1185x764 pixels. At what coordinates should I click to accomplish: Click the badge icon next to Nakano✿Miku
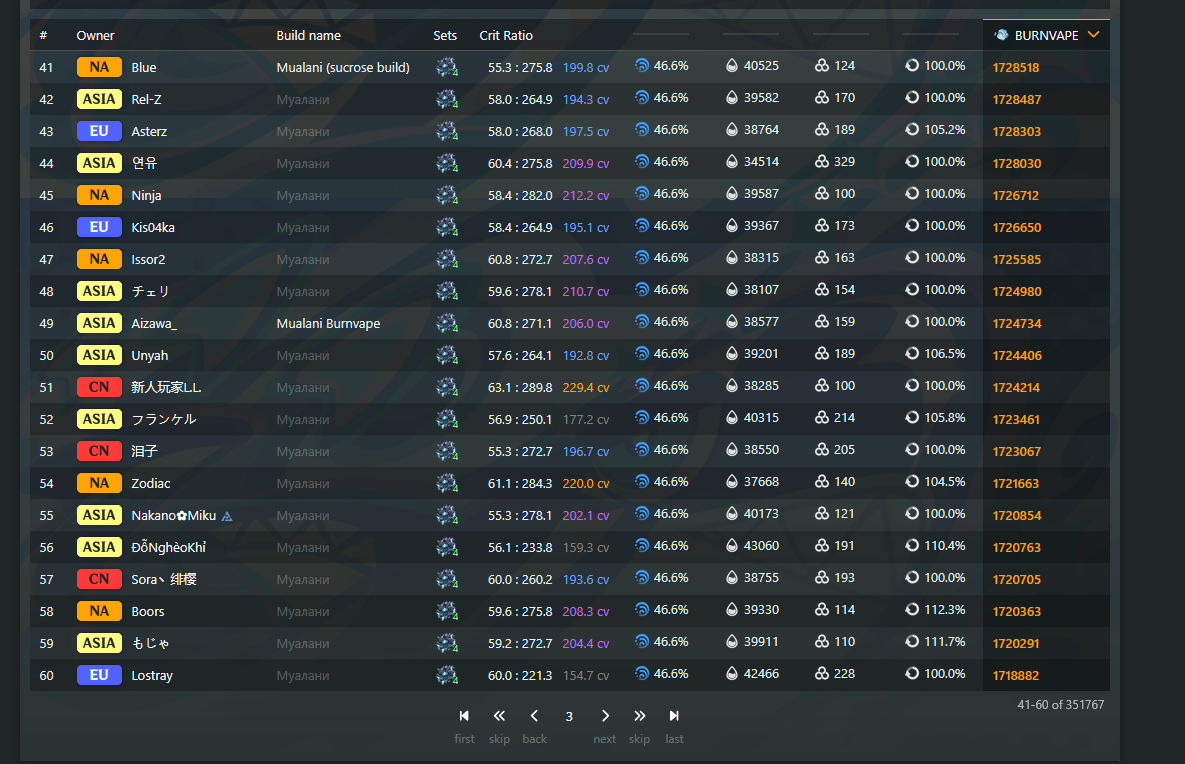(227, 516)
